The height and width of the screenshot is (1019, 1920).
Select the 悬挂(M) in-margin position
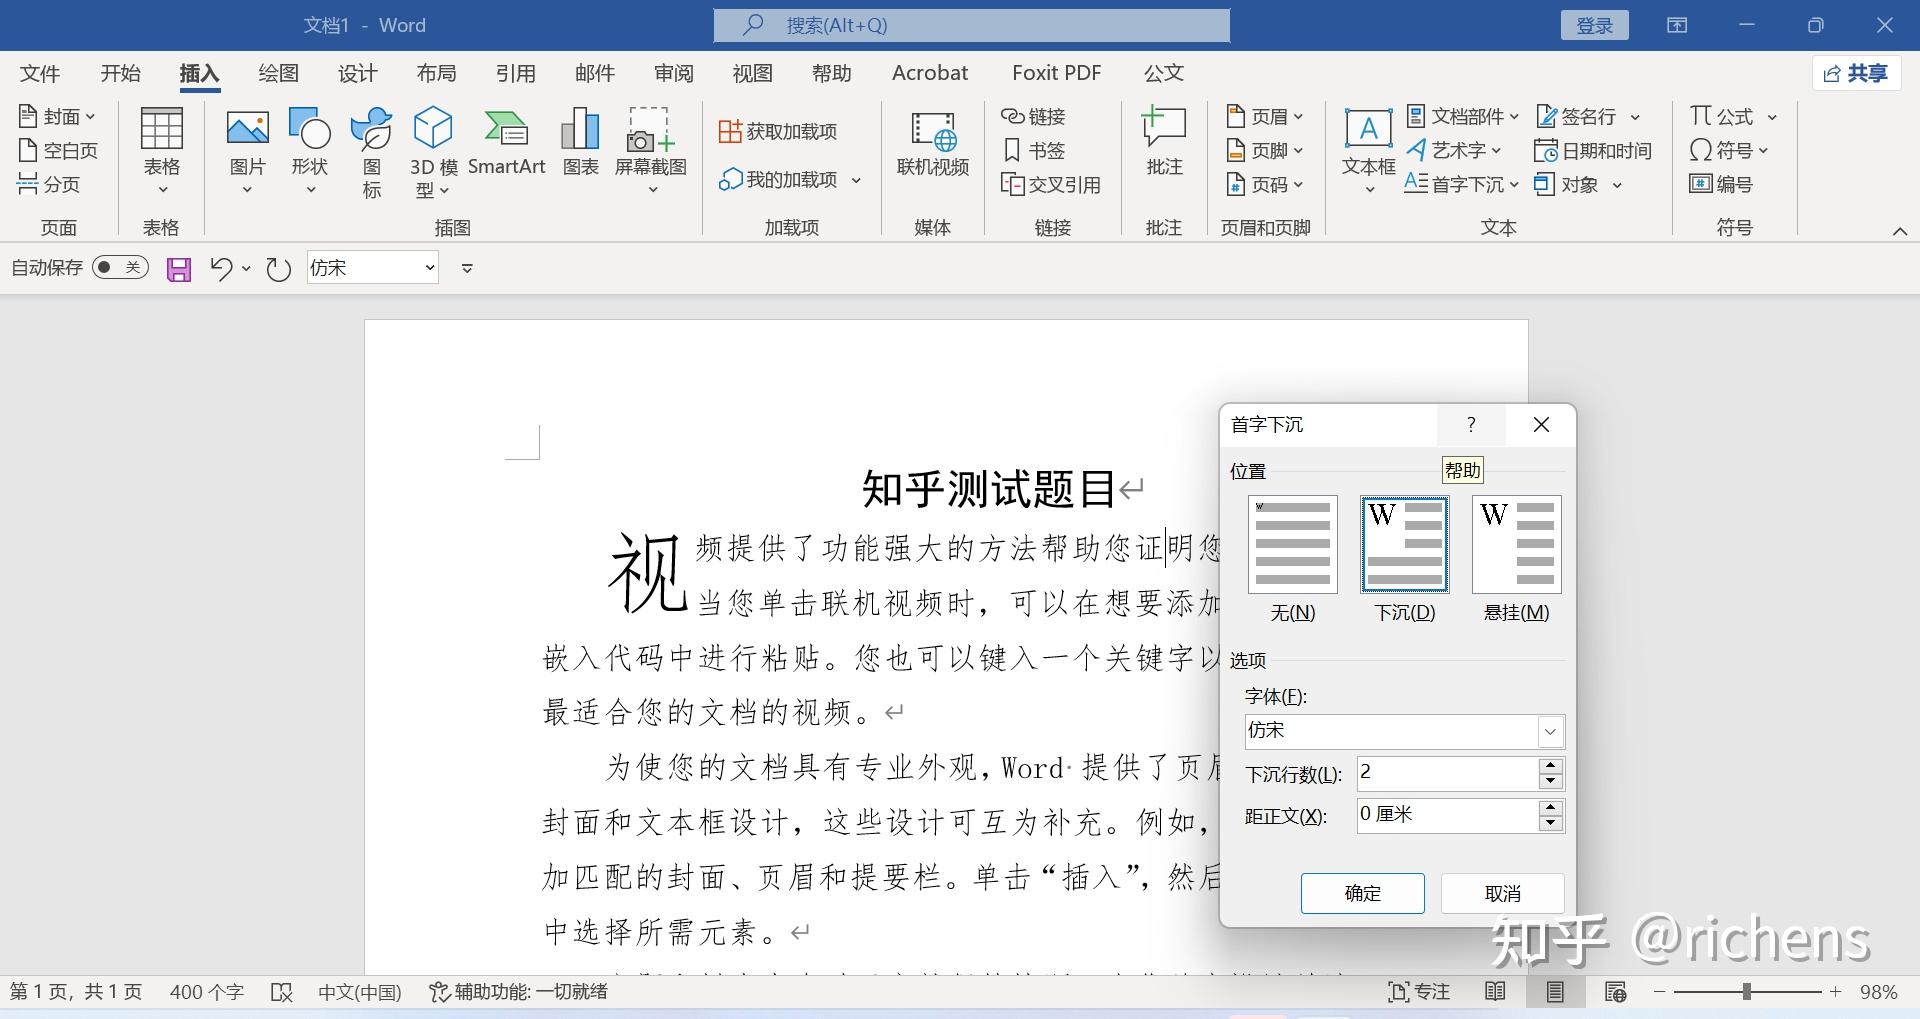(1516, 559)
